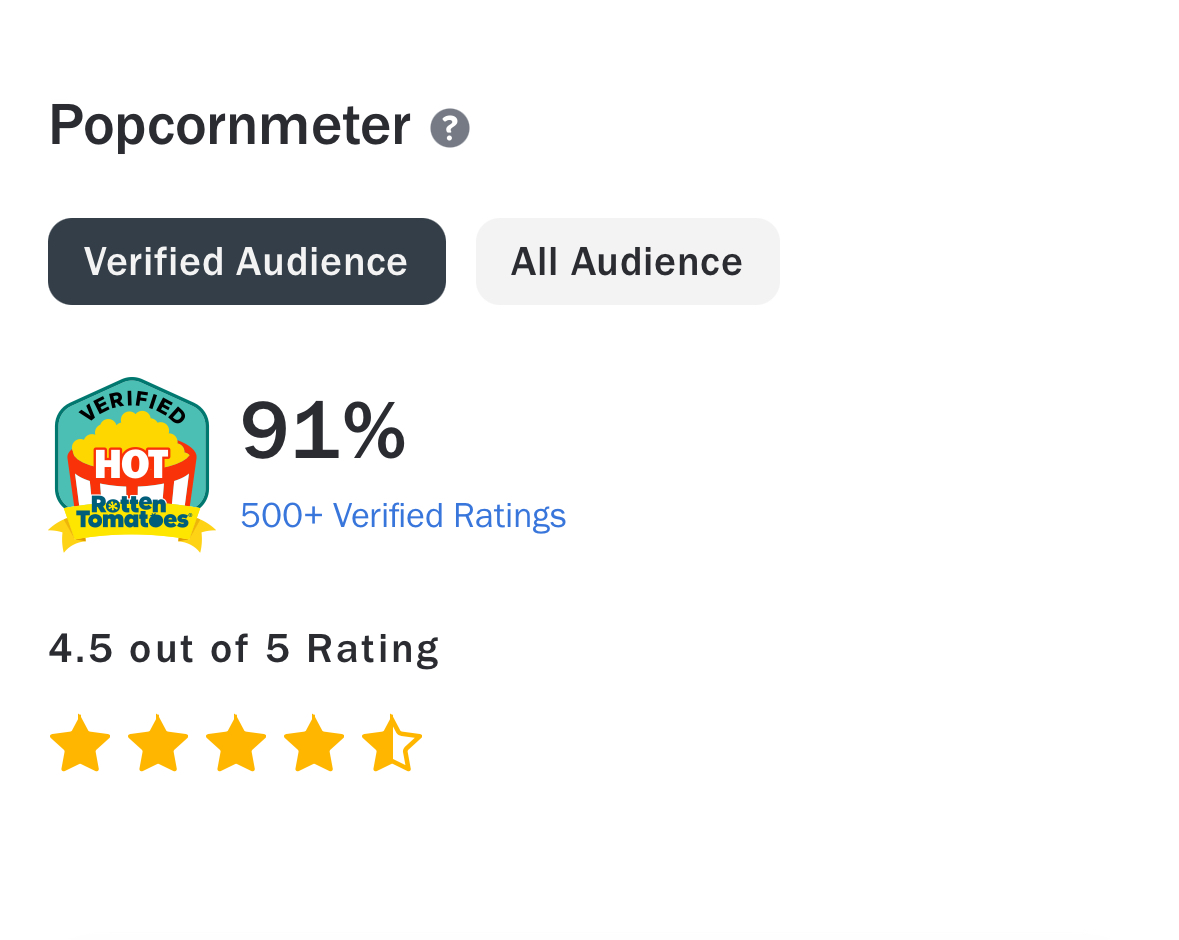
Task: Click the Popcornmeter help question mark icon
Action: pyautogui.click(x=450, y=128)
